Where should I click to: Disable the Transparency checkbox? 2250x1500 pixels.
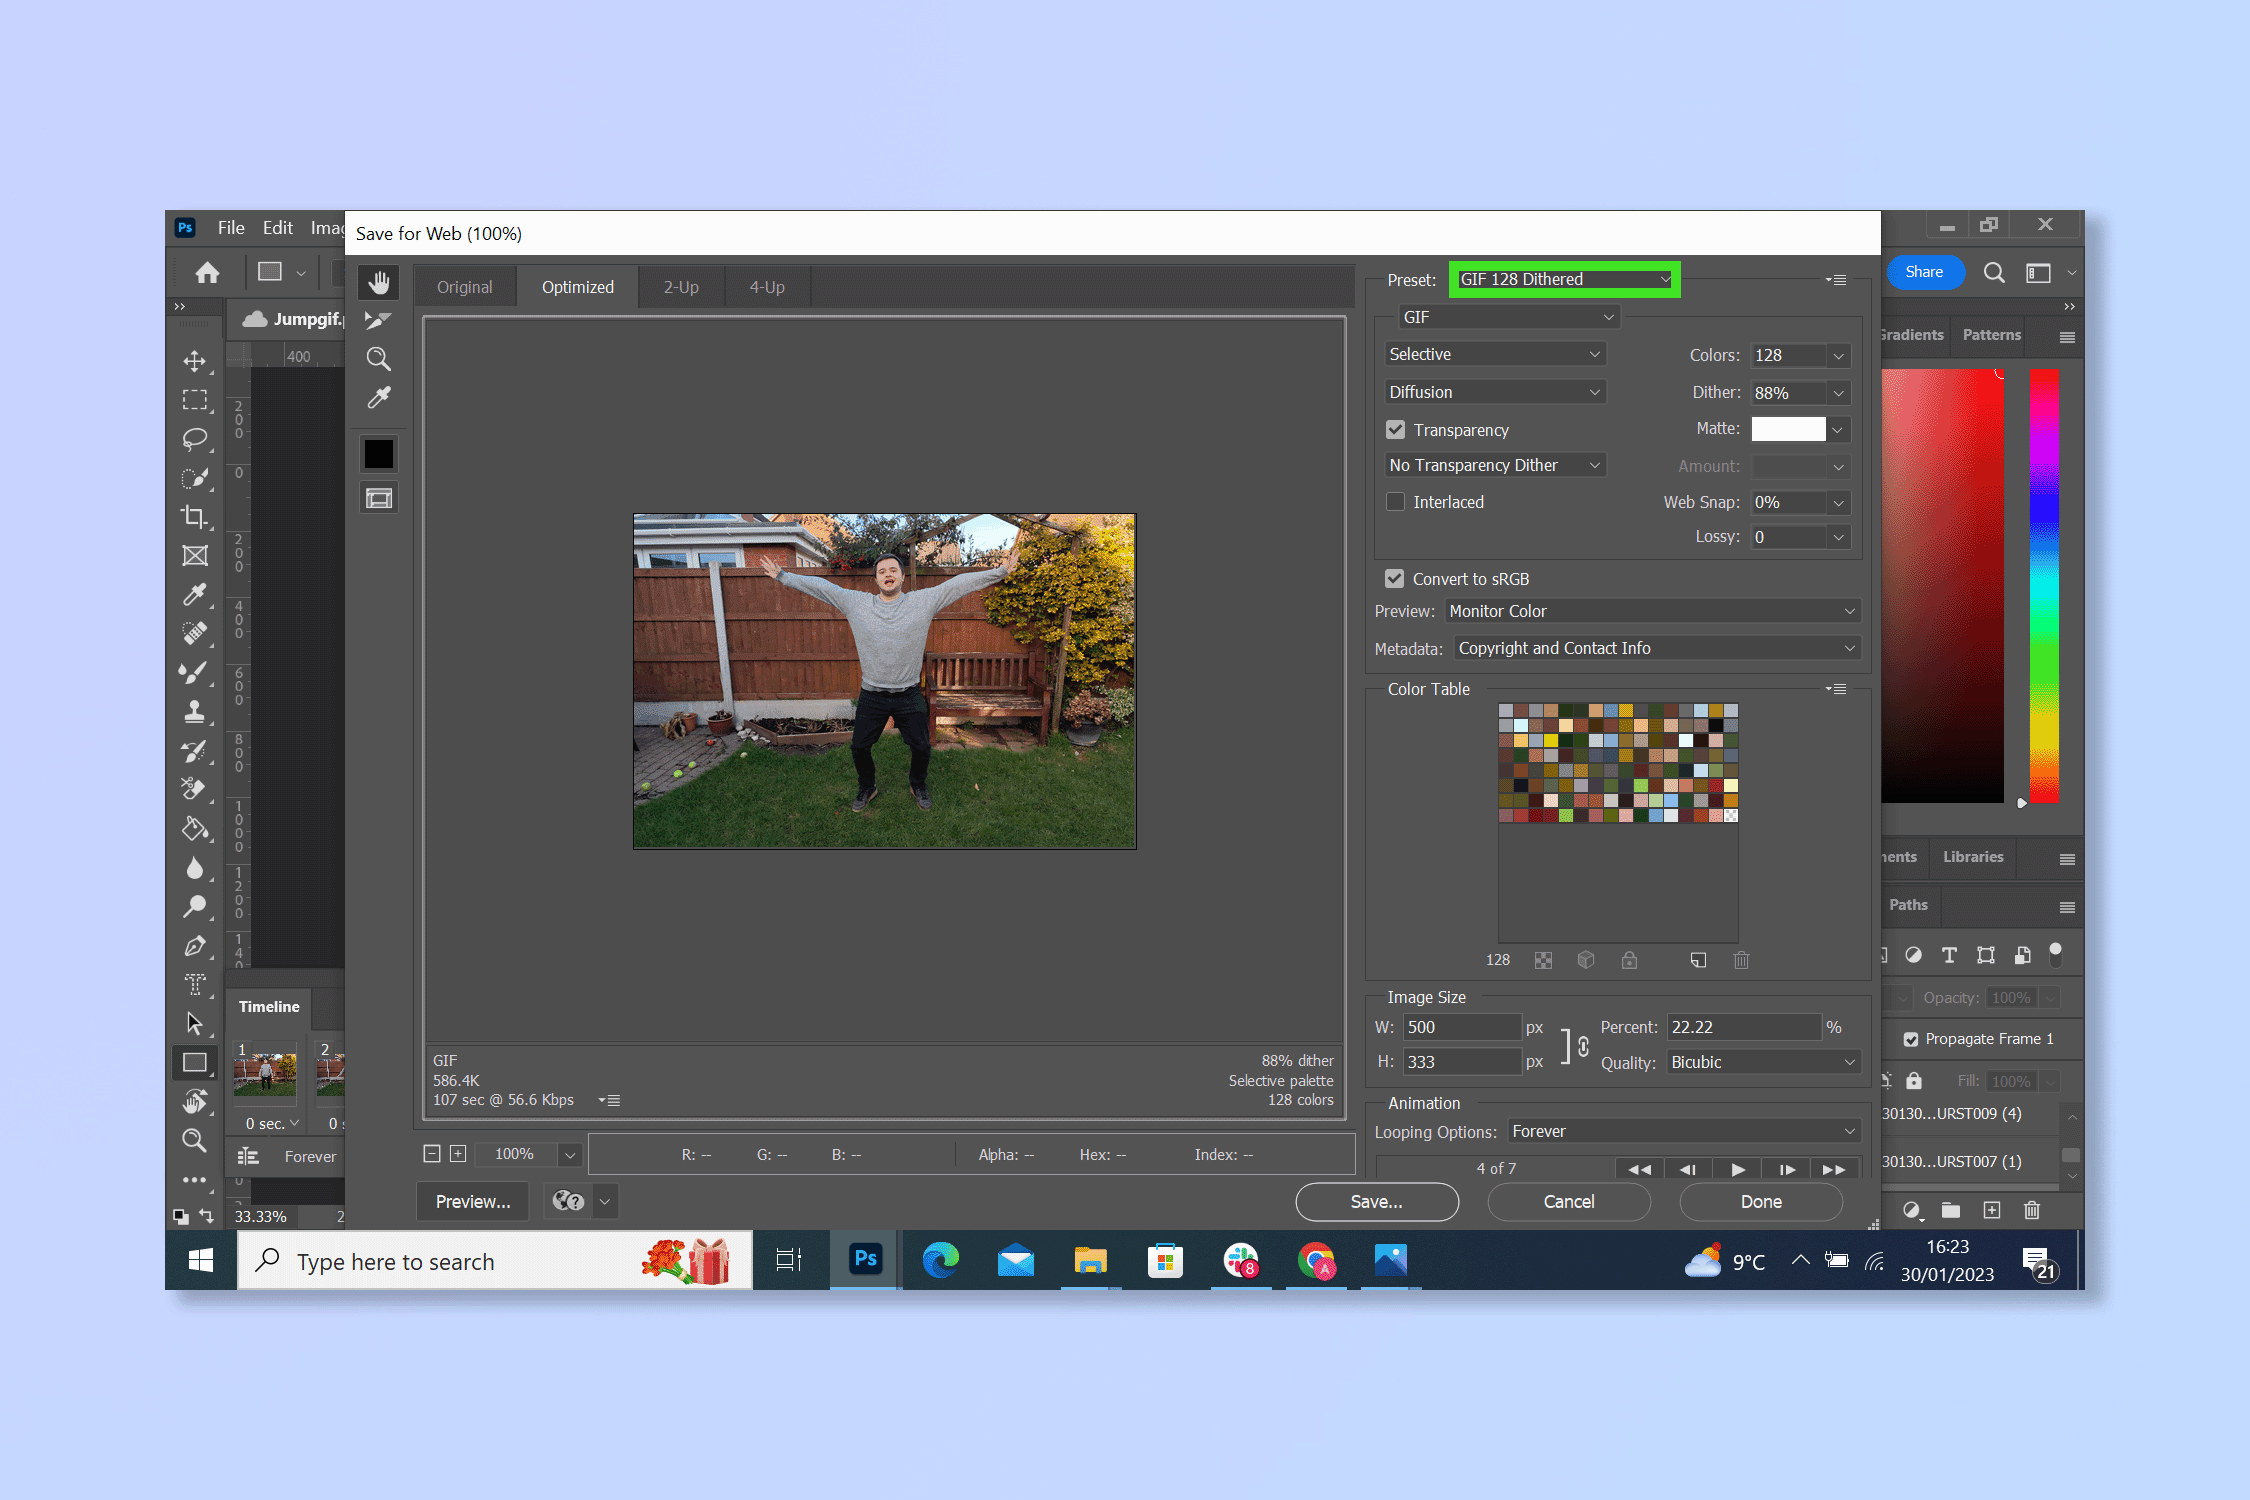click(1396, 429)
